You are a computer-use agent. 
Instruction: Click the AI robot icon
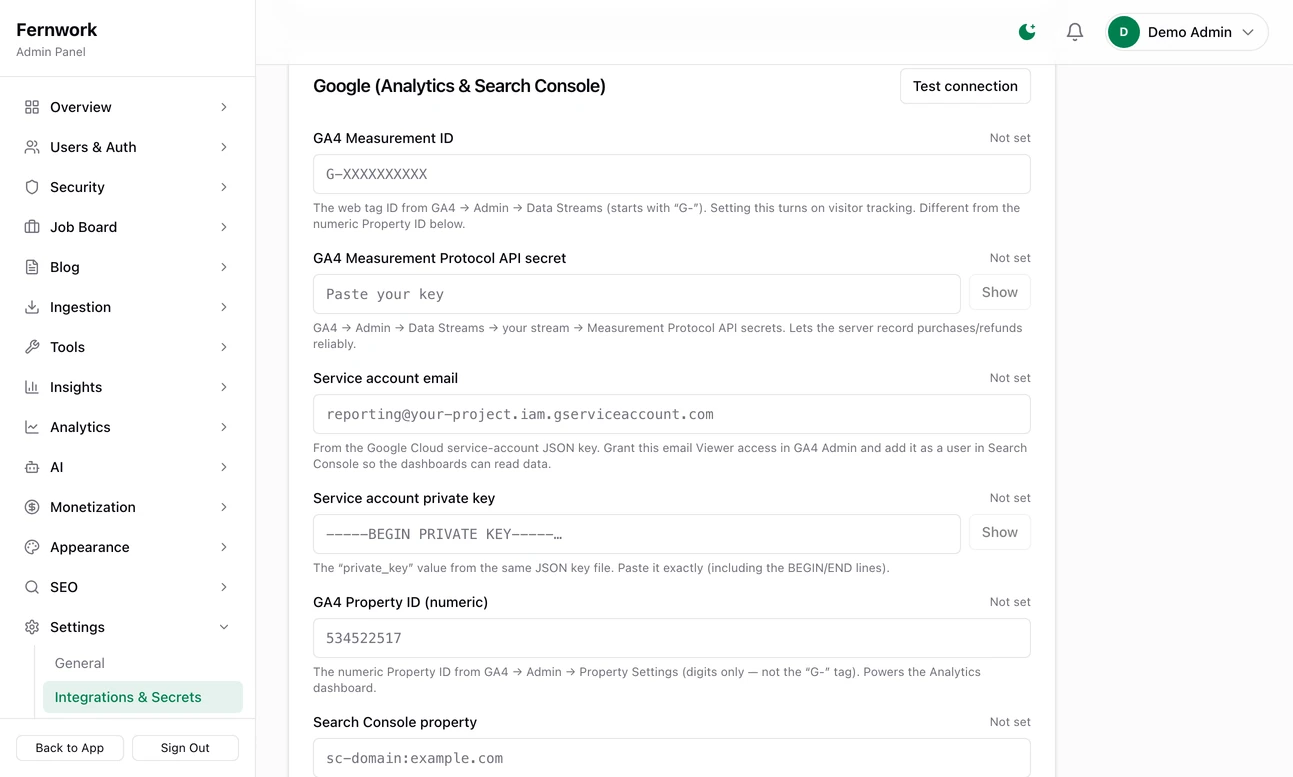(32, 467)
